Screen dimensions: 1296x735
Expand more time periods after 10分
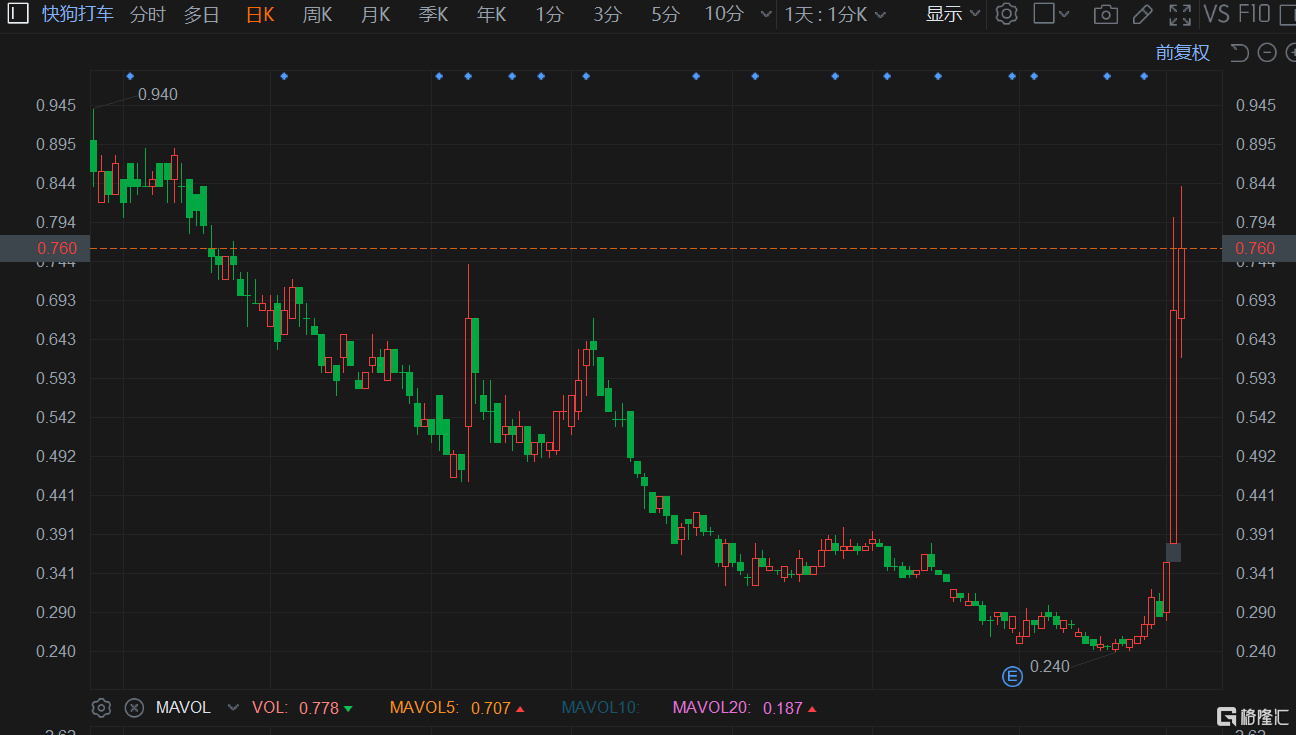(x=766, y=14)
